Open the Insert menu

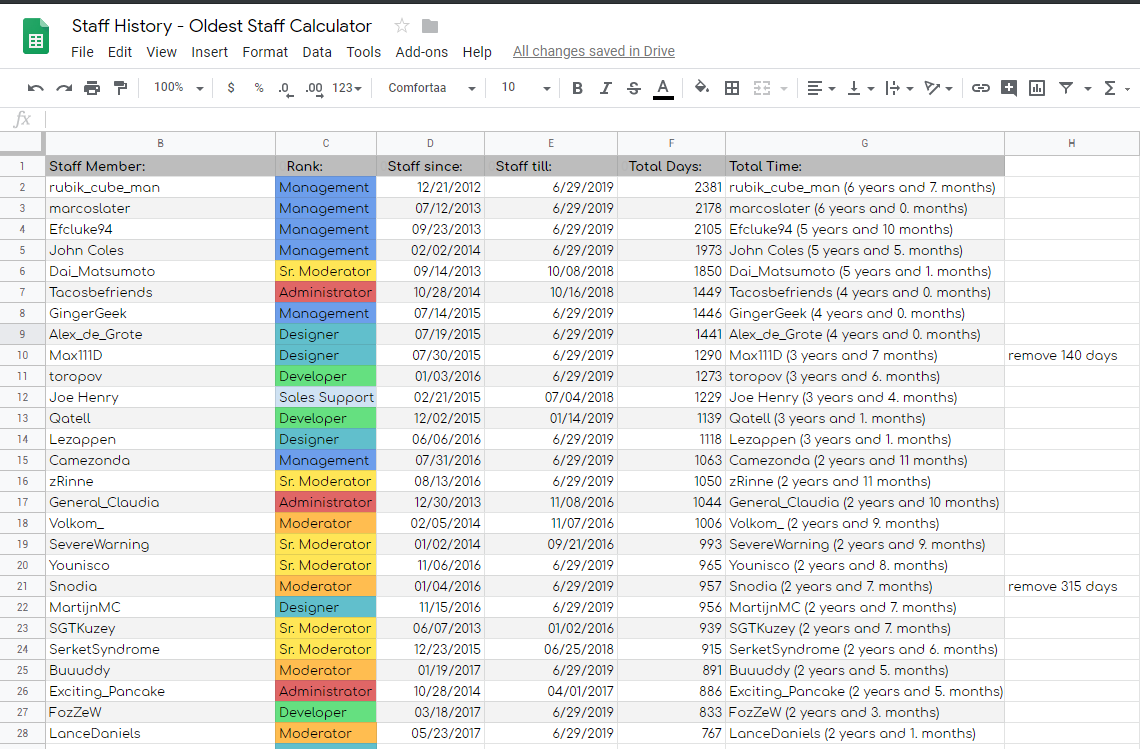(x=209, y=52)
